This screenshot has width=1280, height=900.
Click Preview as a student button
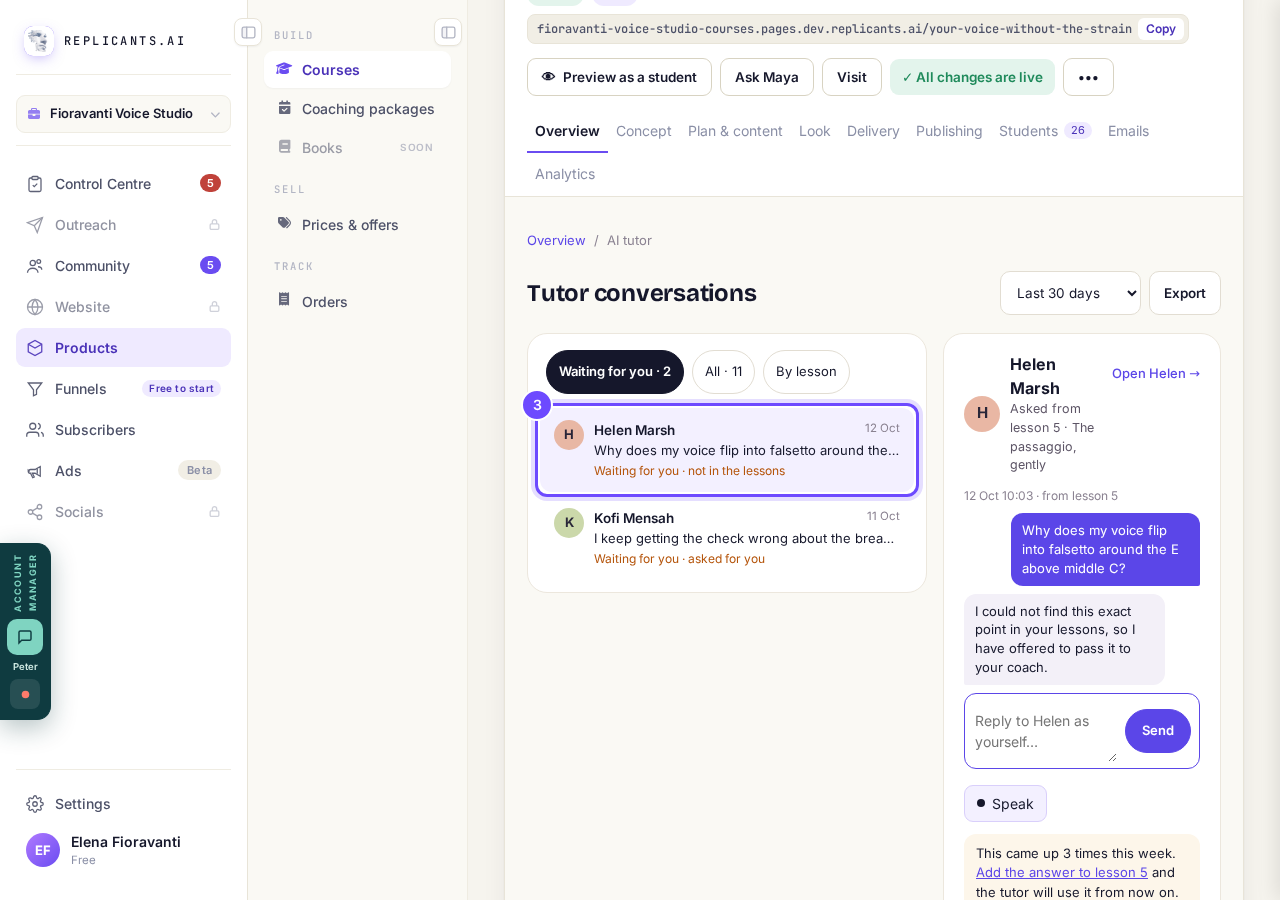click(x=619, y=77)
